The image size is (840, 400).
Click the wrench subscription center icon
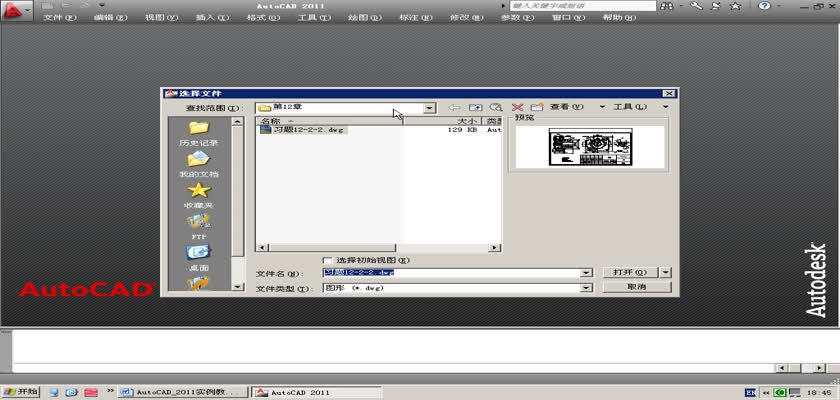click(x=696, y=6)
